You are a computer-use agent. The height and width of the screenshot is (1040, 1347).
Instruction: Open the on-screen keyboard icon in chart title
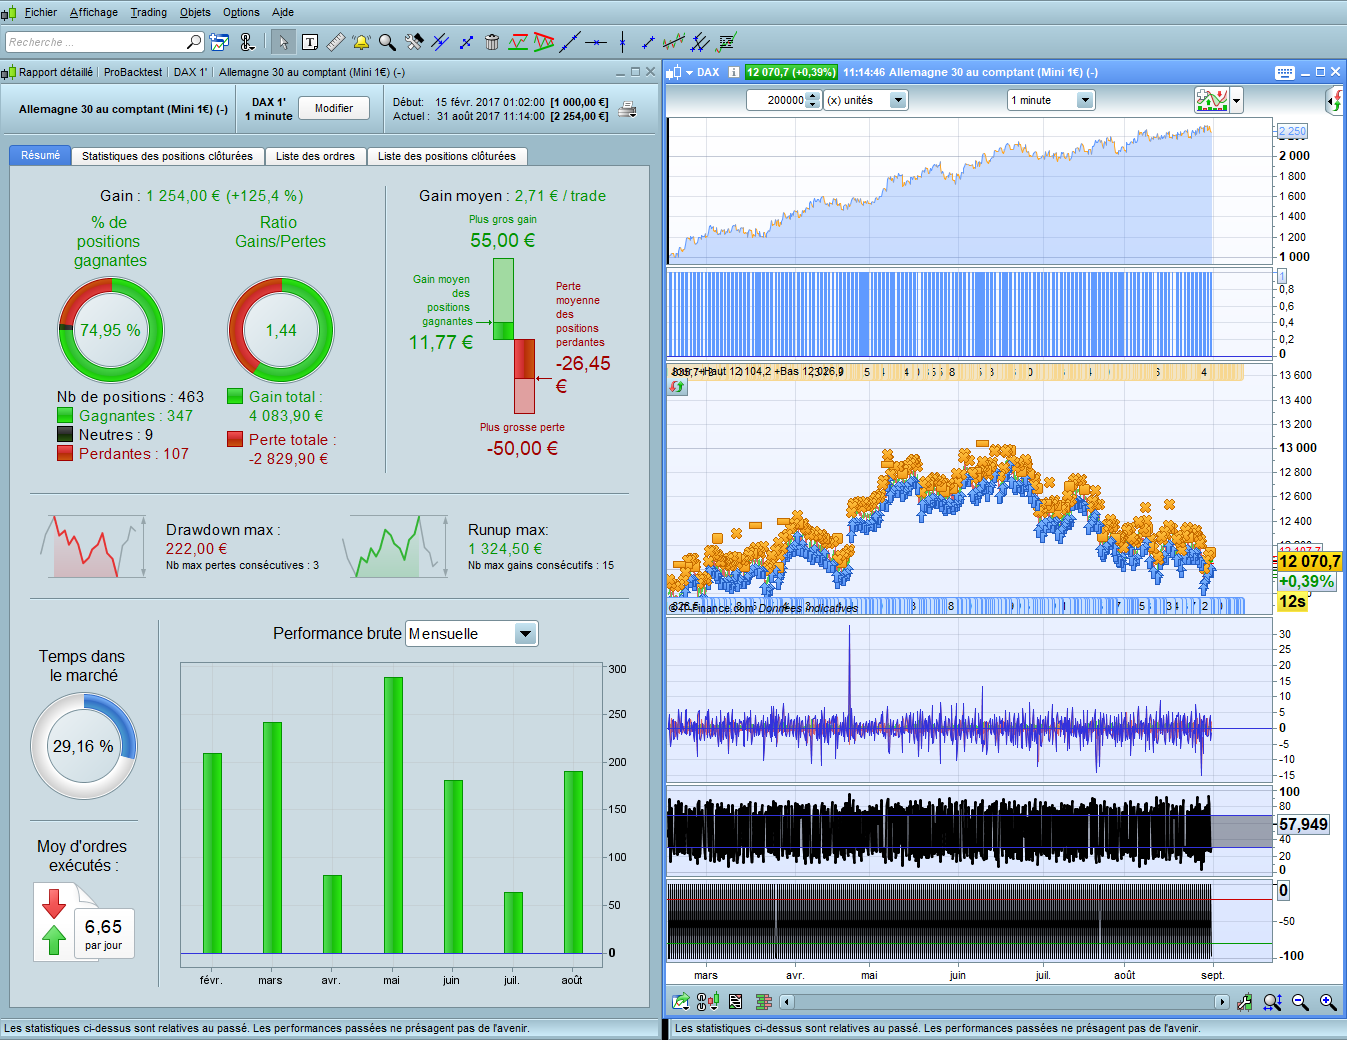point(1285,72)
